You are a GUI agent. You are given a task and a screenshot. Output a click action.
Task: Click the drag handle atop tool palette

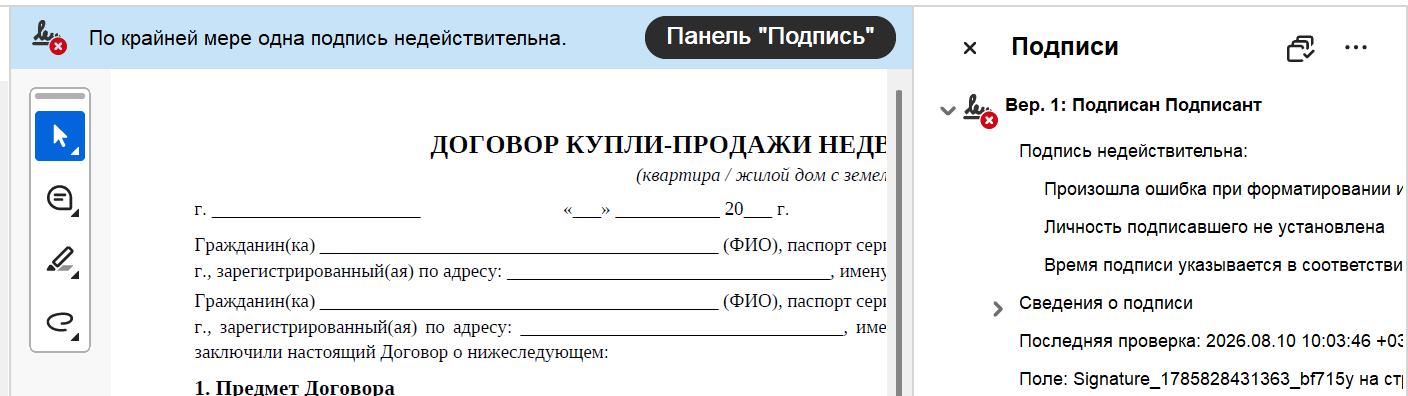click(60, 96)
